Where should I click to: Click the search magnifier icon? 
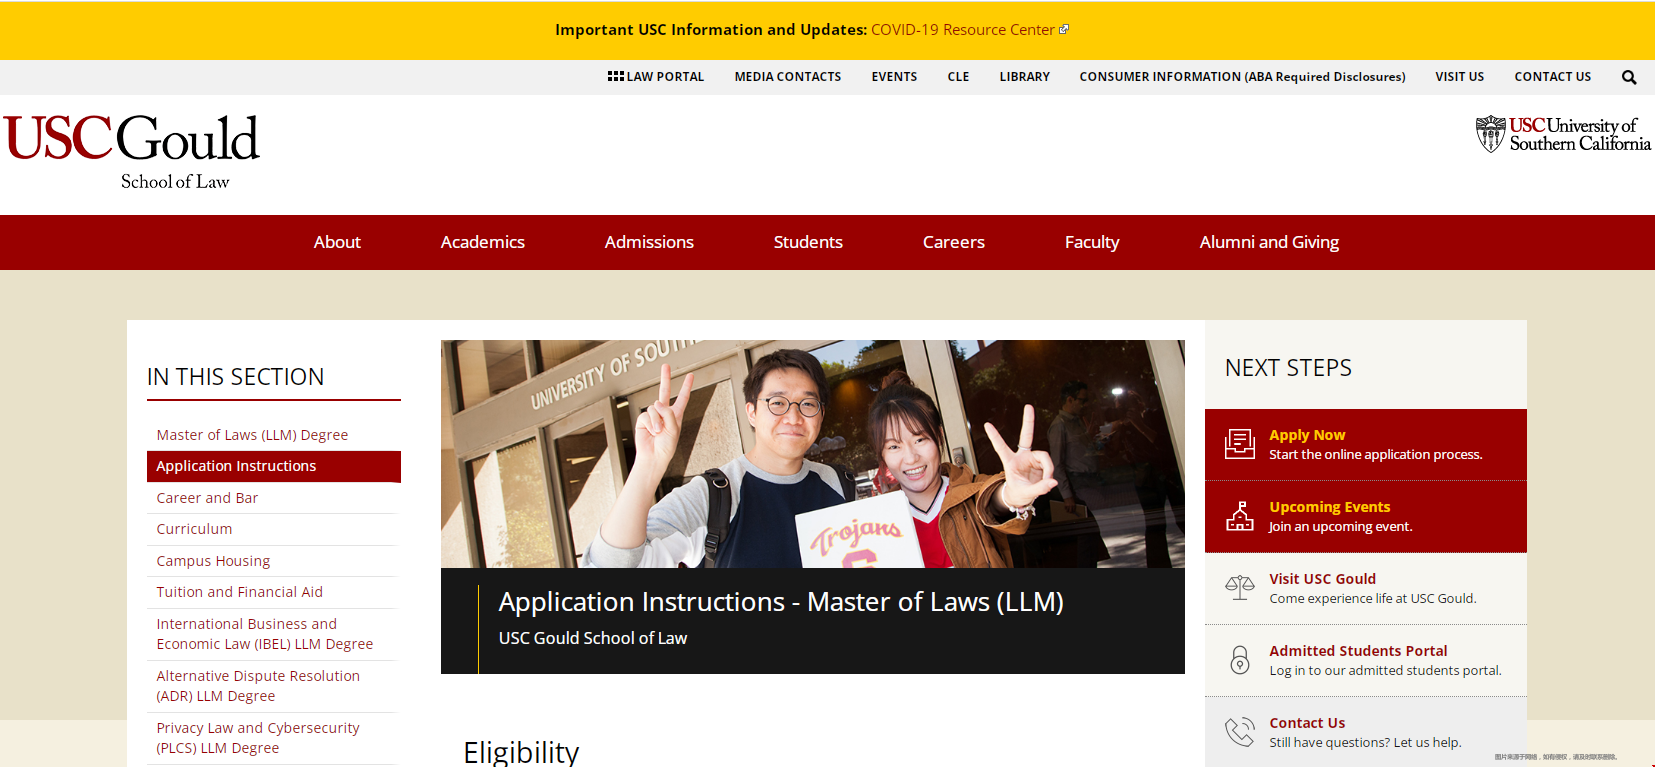point(1629,77)
